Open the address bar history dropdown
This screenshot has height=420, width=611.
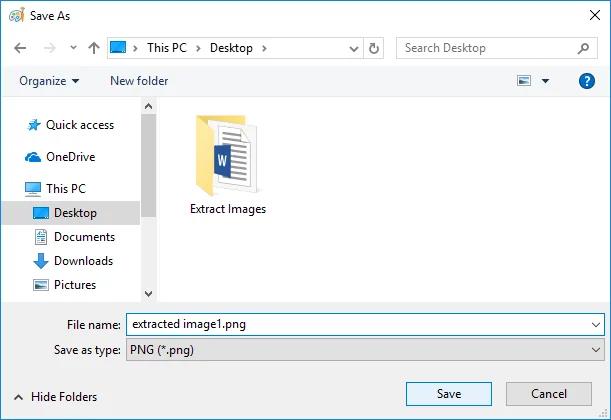click(x=354, y=49)
